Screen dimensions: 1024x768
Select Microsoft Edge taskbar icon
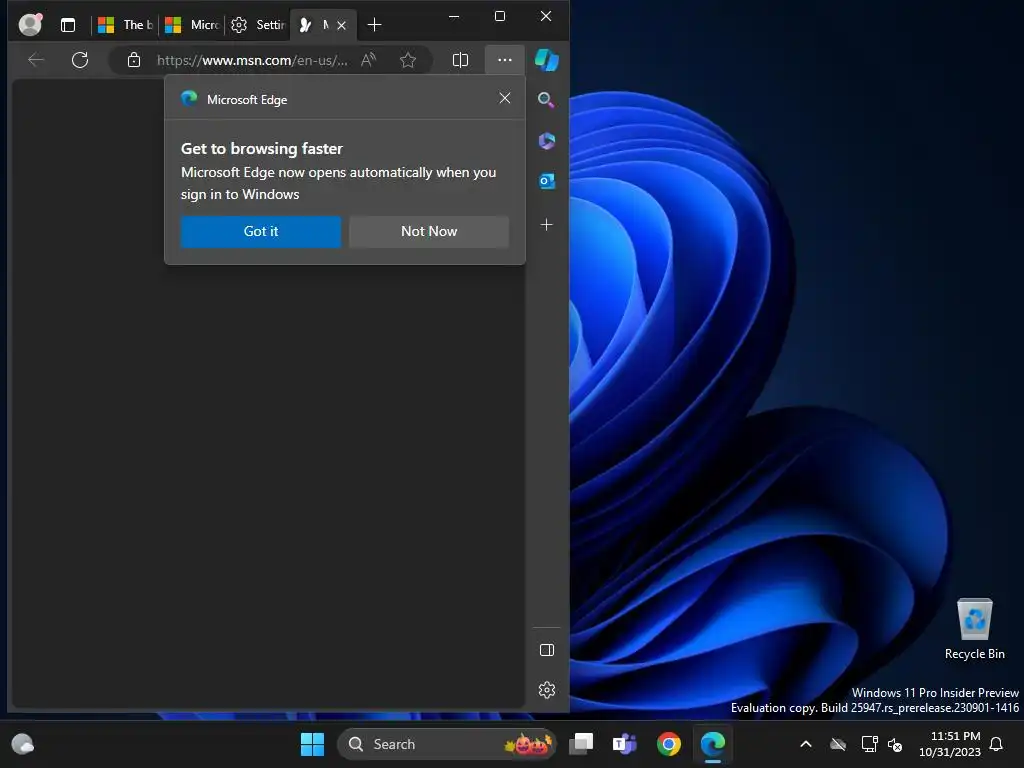(x=712, y=744)
